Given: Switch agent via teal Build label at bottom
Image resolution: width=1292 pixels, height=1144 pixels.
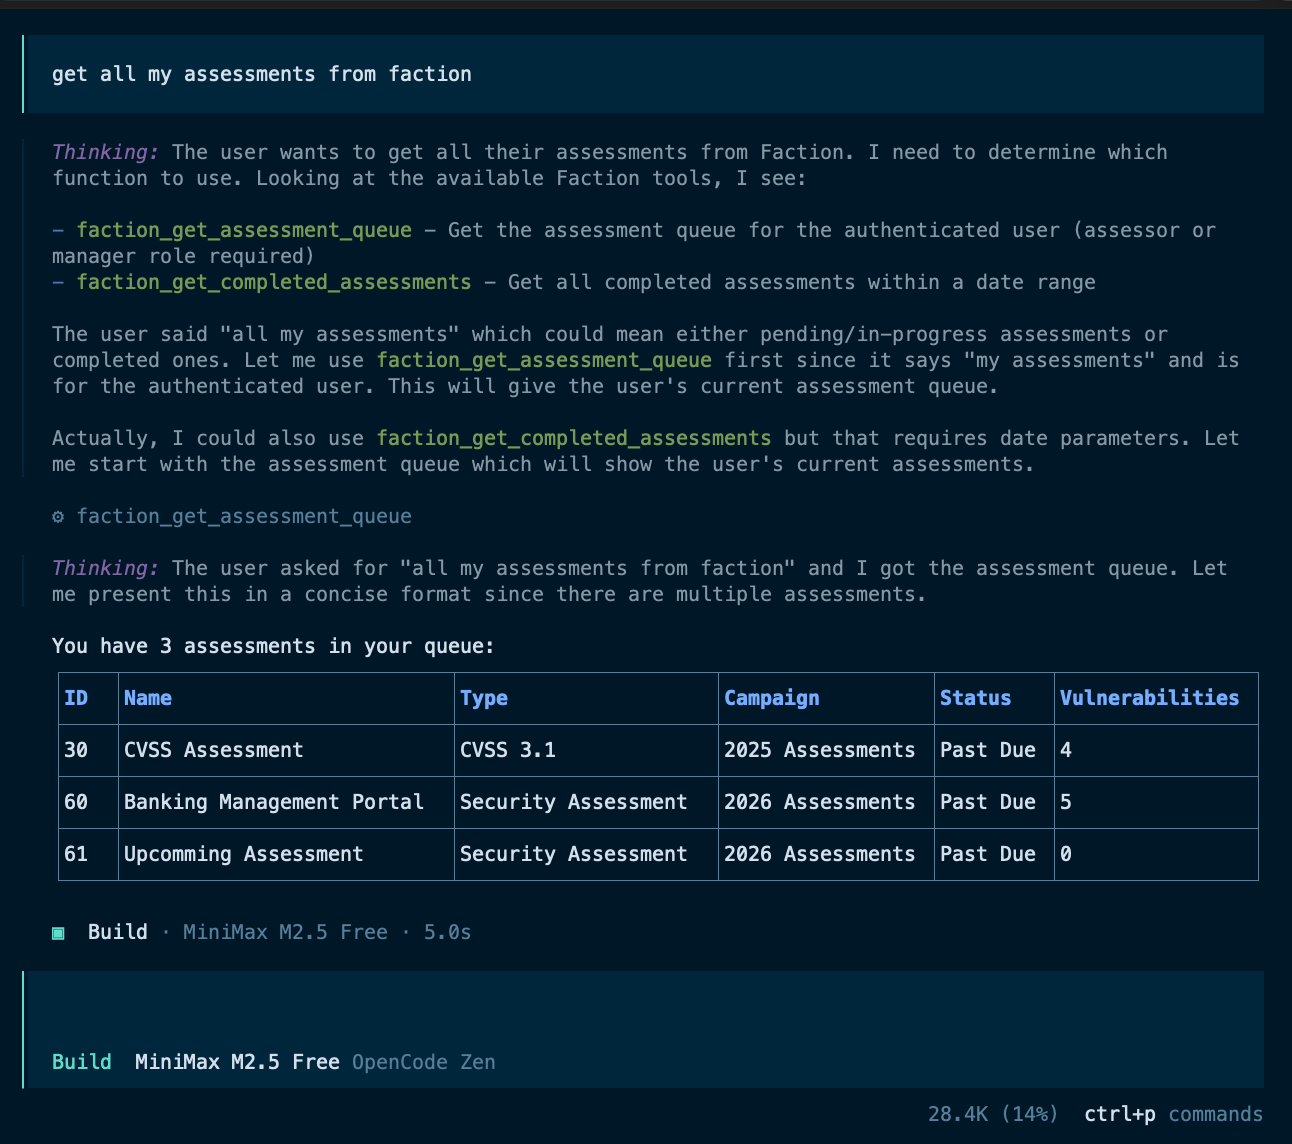Looking at the screenshot, I should click(82, 1062).
